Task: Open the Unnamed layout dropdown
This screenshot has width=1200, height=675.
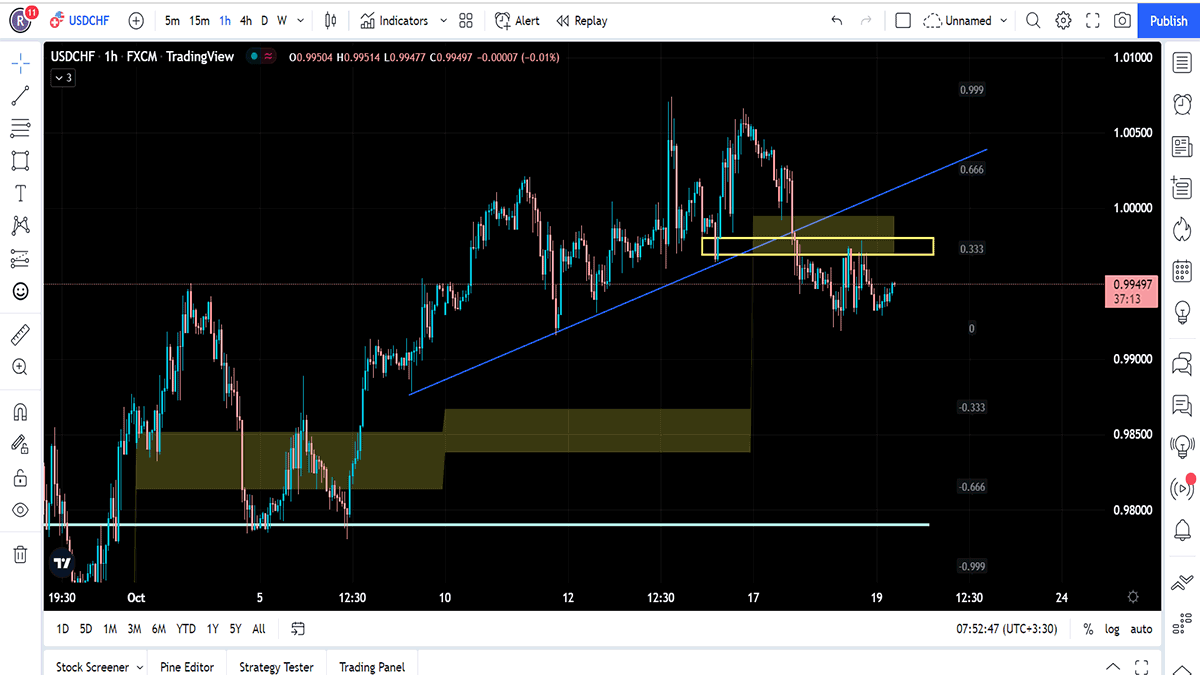Action: pos(966,20)
